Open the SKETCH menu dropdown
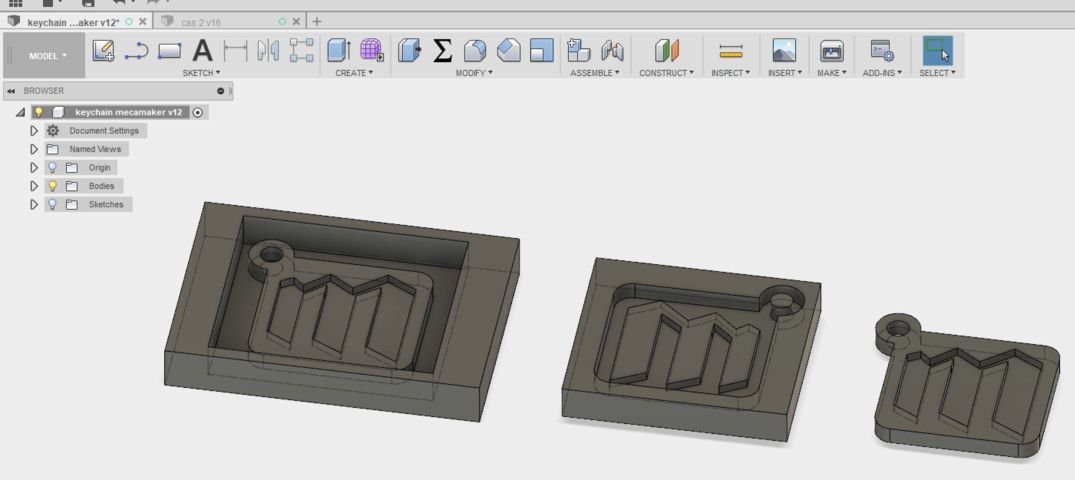The image size is (1075, 480). [202, 73]
